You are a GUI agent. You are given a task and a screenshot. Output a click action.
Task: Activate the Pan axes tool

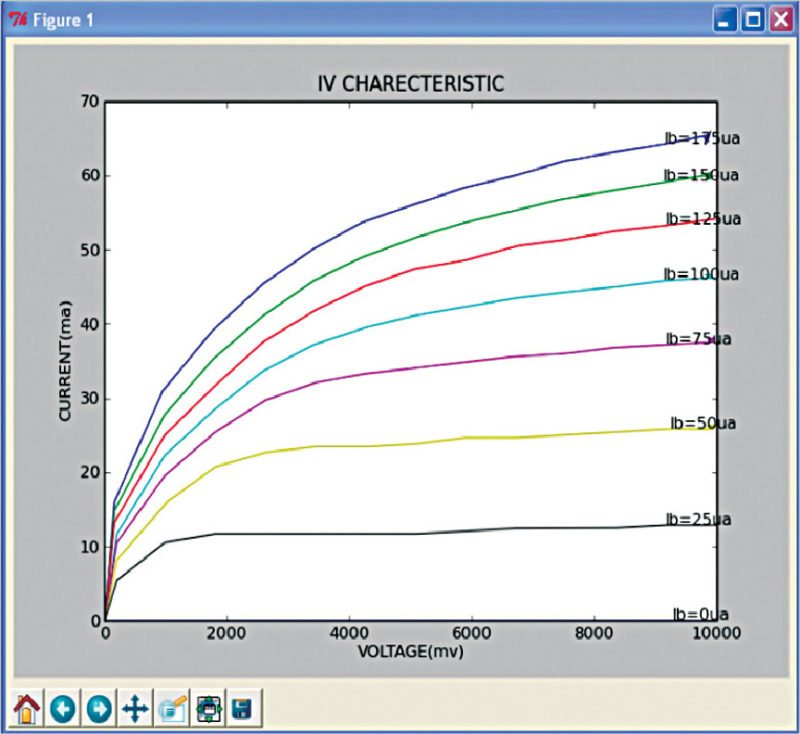(134, 709)
